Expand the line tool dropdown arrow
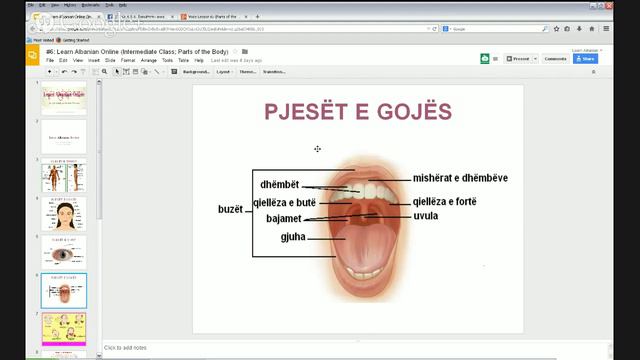Image resolution: width=640 pixels, height=360 pixels. point(163,72)
